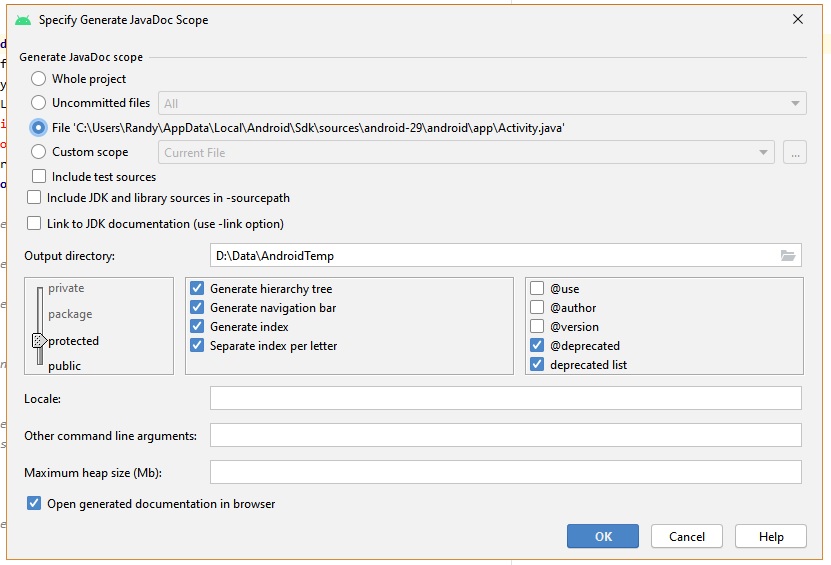Open the Custom scope Current File dropdown

click(466, 153)
